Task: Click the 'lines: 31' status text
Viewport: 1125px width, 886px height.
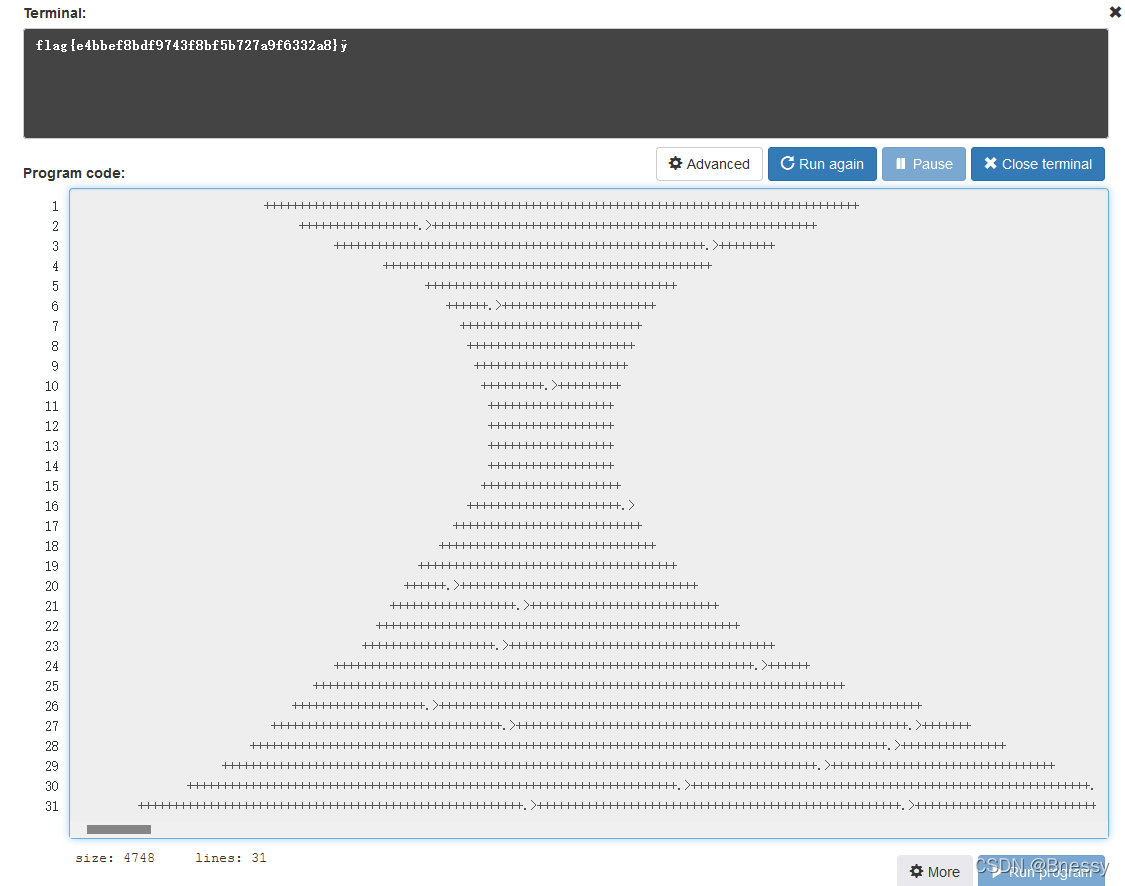Action: pyautogui.click(x=231, y=857)
